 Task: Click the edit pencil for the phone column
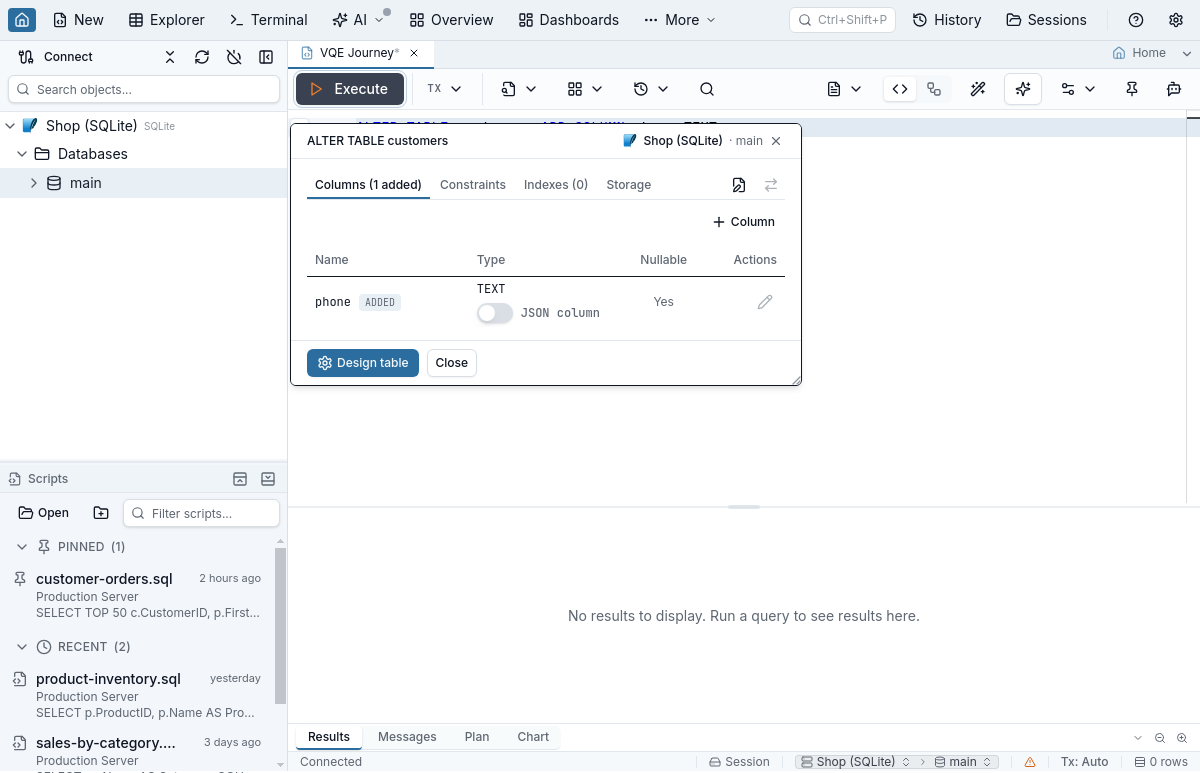765,302
